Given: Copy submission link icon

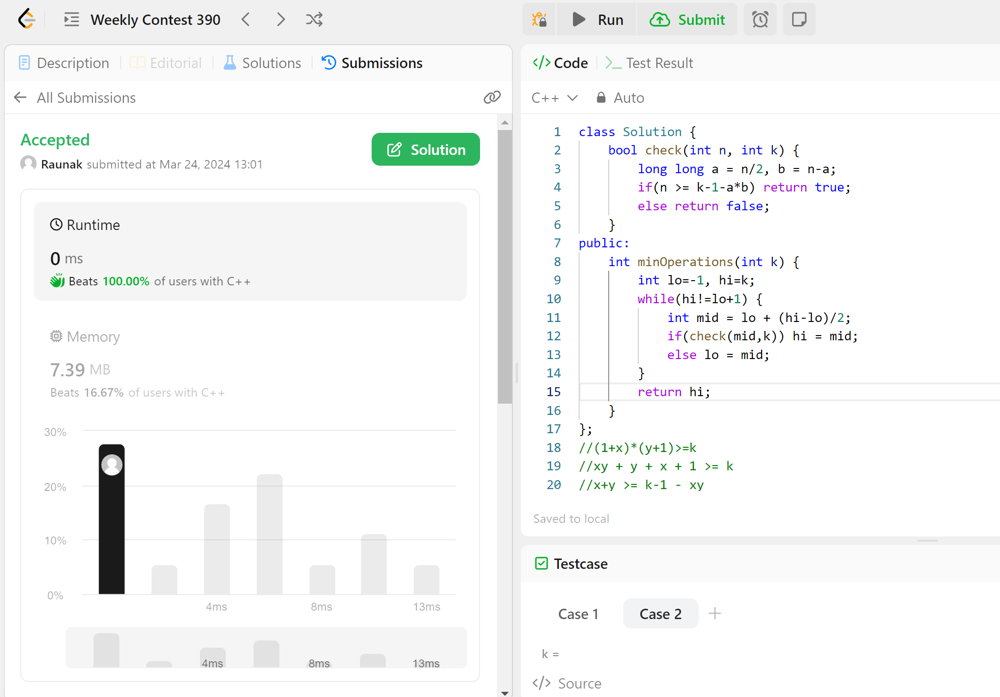Looking at the screenshot, I should point(492,97).
